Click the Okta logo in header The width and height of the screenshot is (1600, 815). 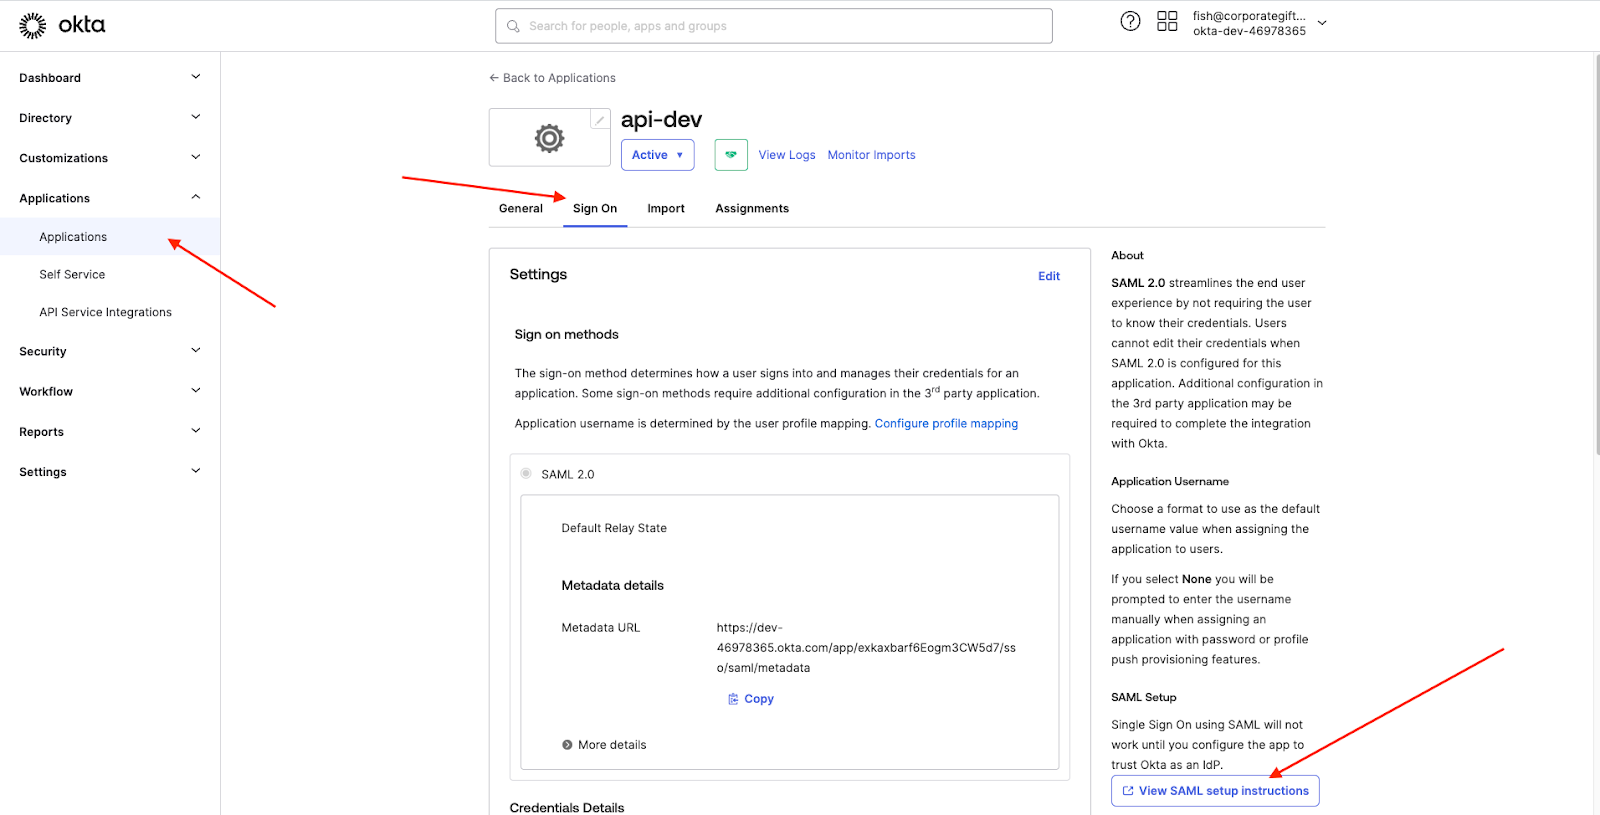[x=62, y=25]
